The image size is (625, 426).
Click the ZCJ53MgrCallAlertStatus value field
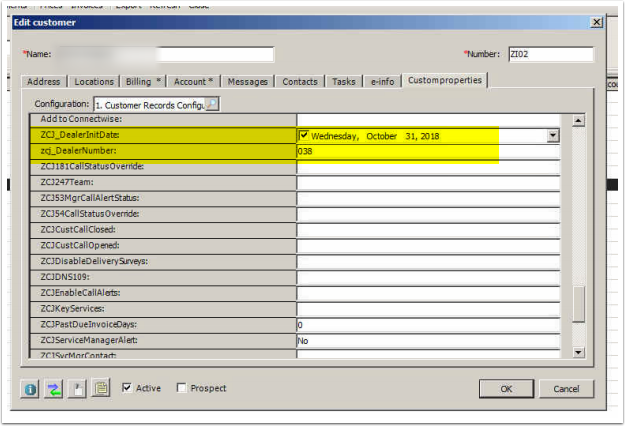(428, 199)
